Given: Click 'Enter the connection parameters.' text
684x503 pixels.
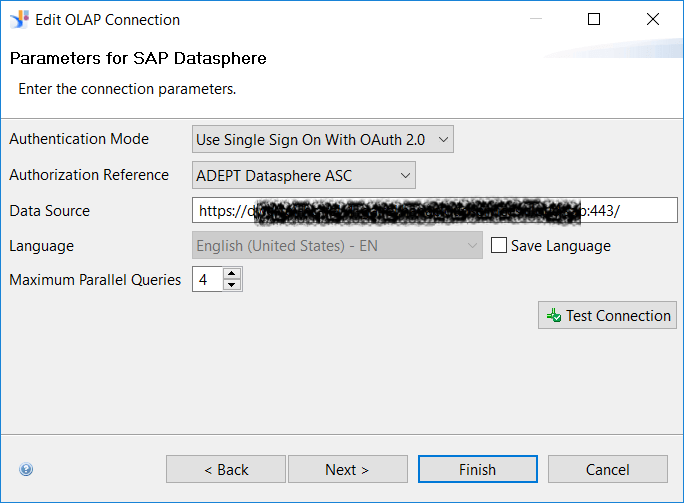Looking at the screenshot, I should [127, 89].
